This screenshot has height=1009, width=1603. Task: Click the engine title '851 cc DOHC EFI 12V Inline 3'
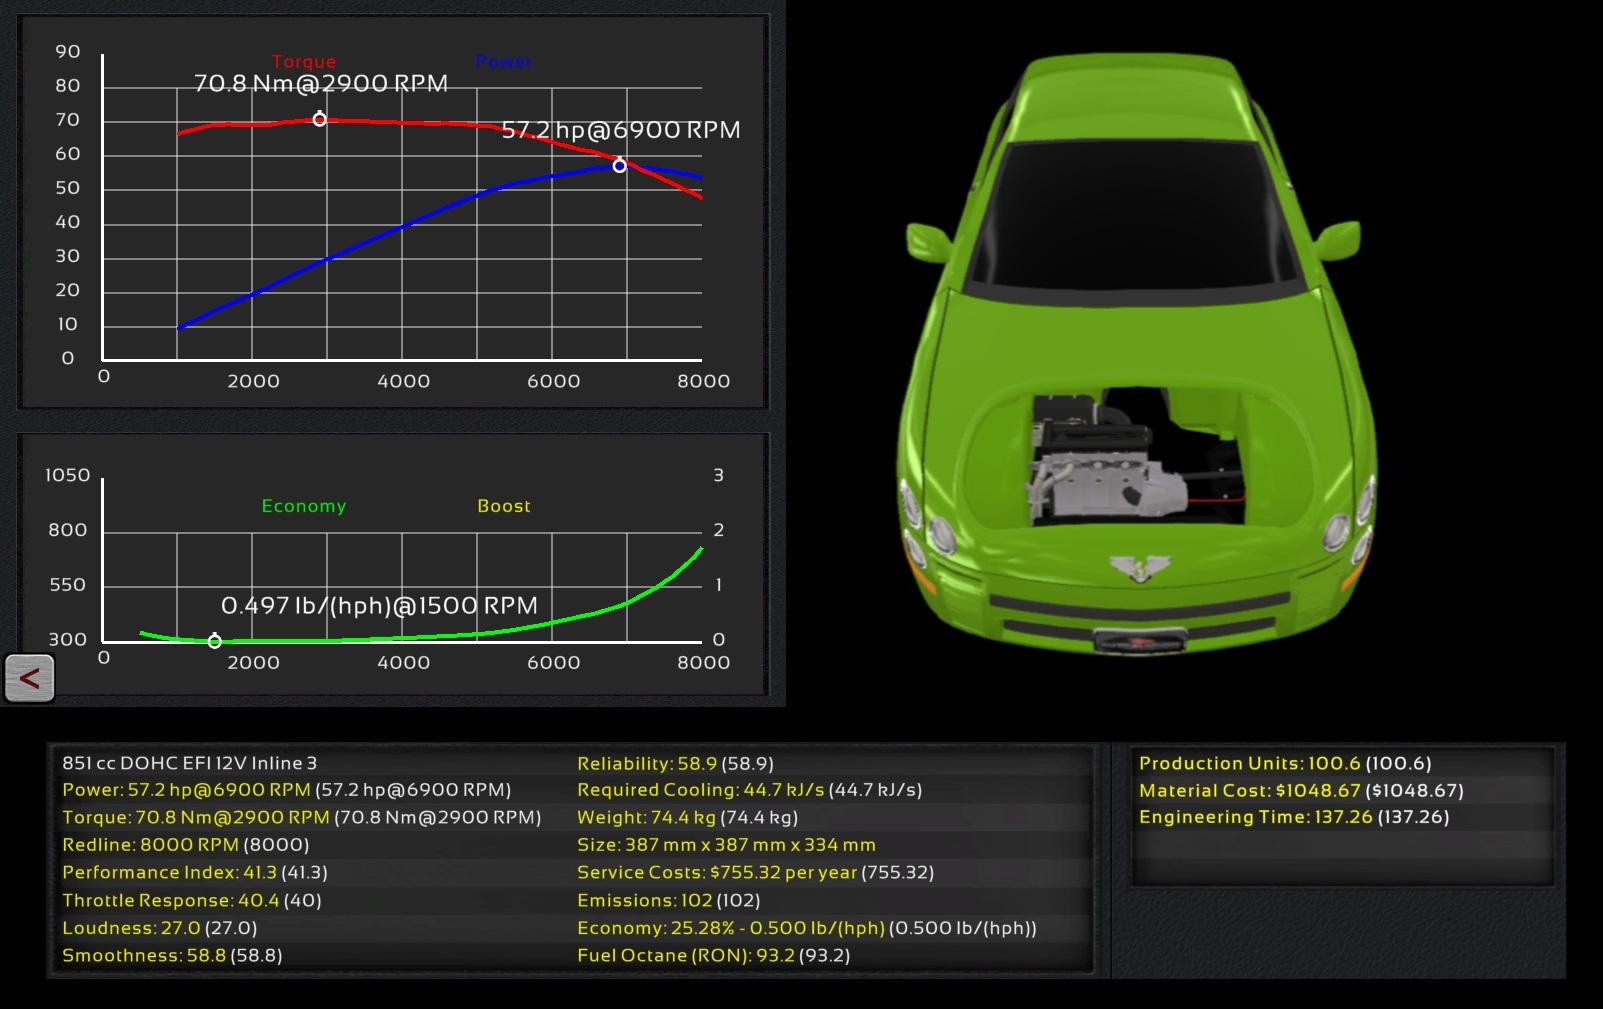pos(190,764)
